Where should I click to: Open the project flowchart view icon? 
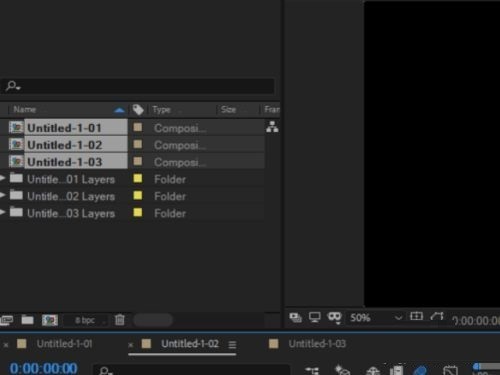(x=272, y=127)
